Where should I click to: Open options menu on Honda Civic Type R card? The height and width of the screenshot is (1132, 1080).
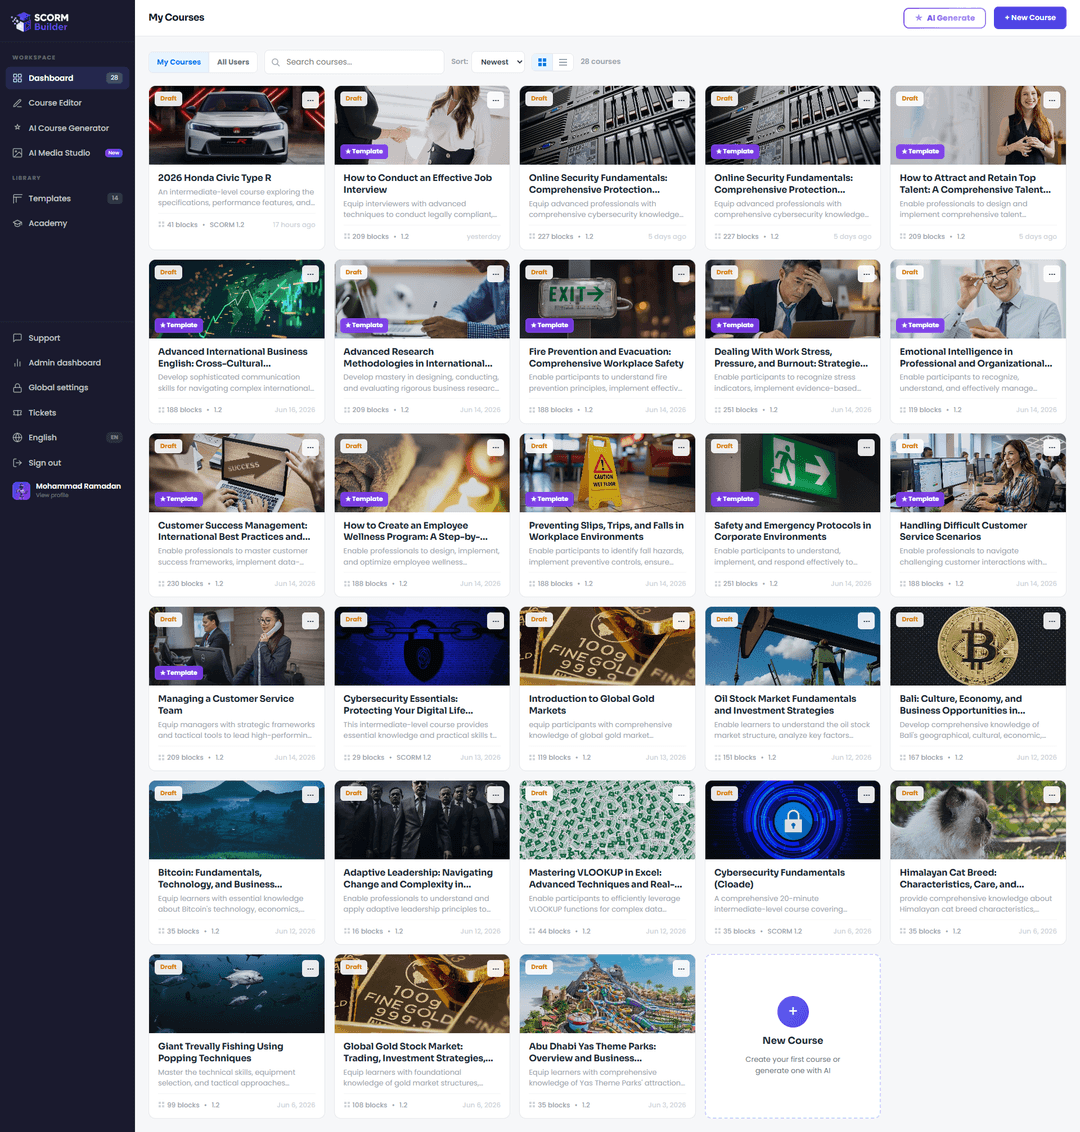click(x=310, y=100)
